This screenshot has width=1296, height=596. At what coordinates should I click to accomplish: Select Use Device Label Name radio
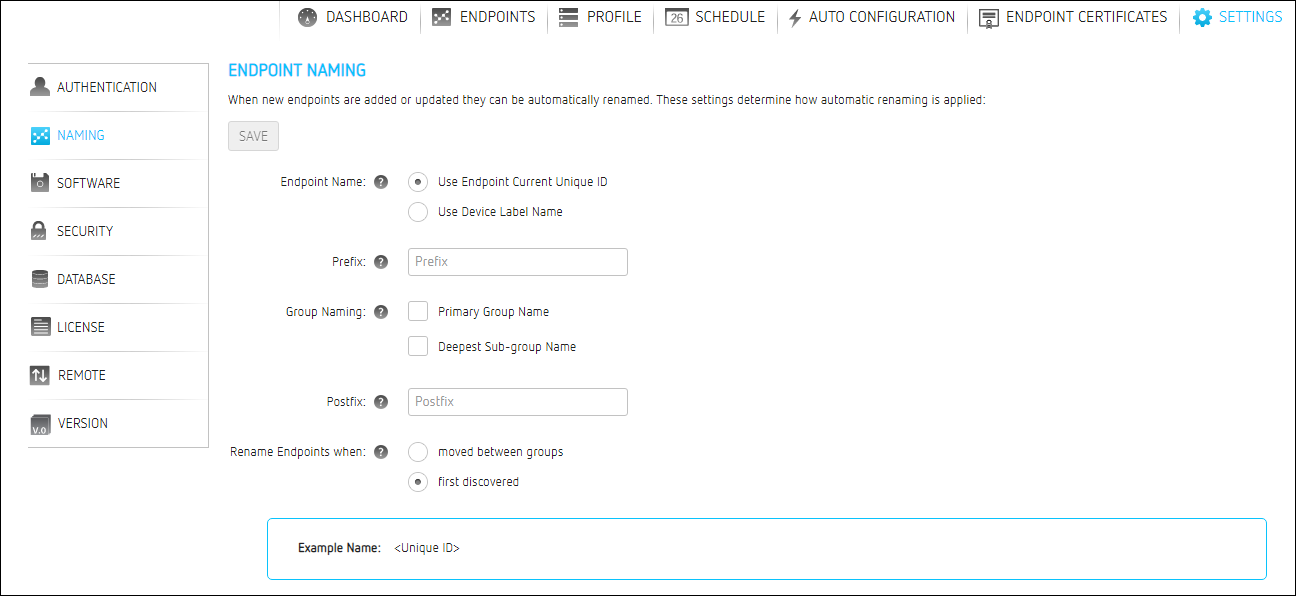(x=418, y=212)
